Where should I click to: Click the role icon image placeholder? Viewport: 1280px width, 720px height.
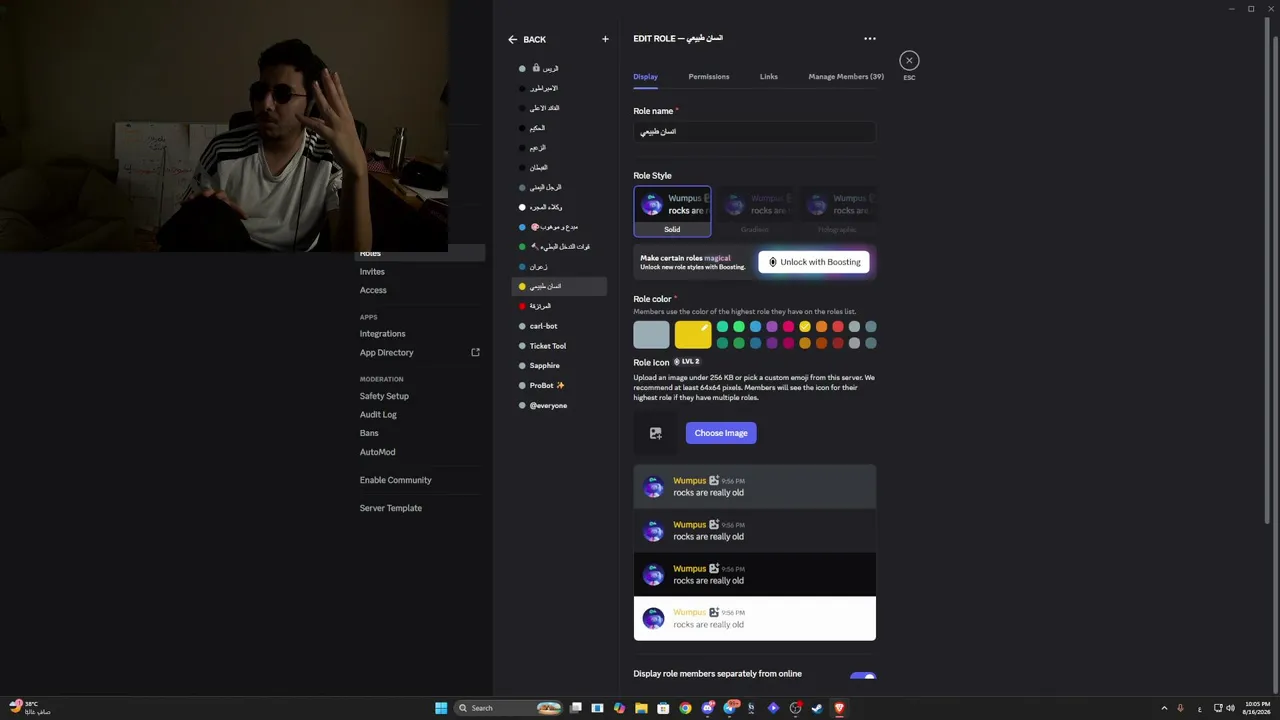[x=655, y=433]
